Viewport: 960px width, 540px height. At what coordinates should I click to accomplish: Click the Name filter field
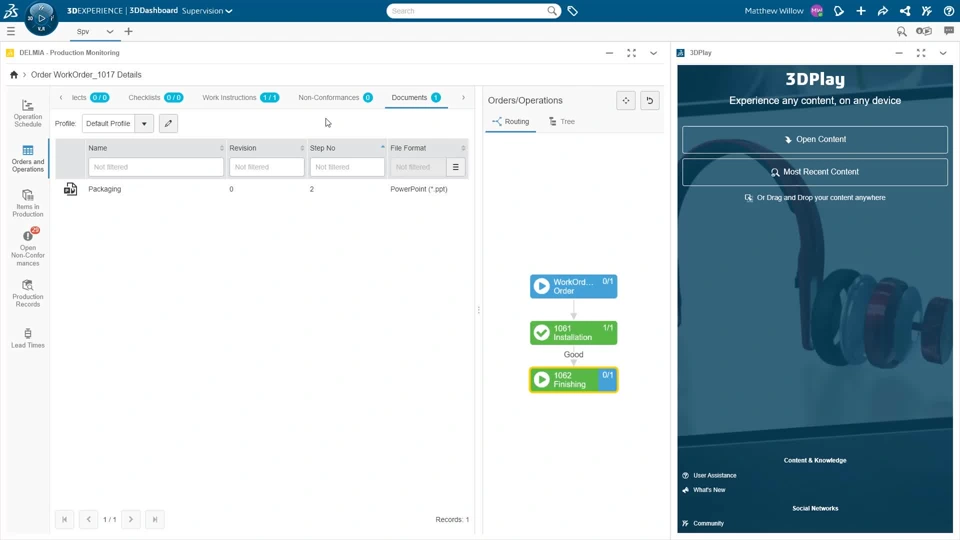coord(156,167)
